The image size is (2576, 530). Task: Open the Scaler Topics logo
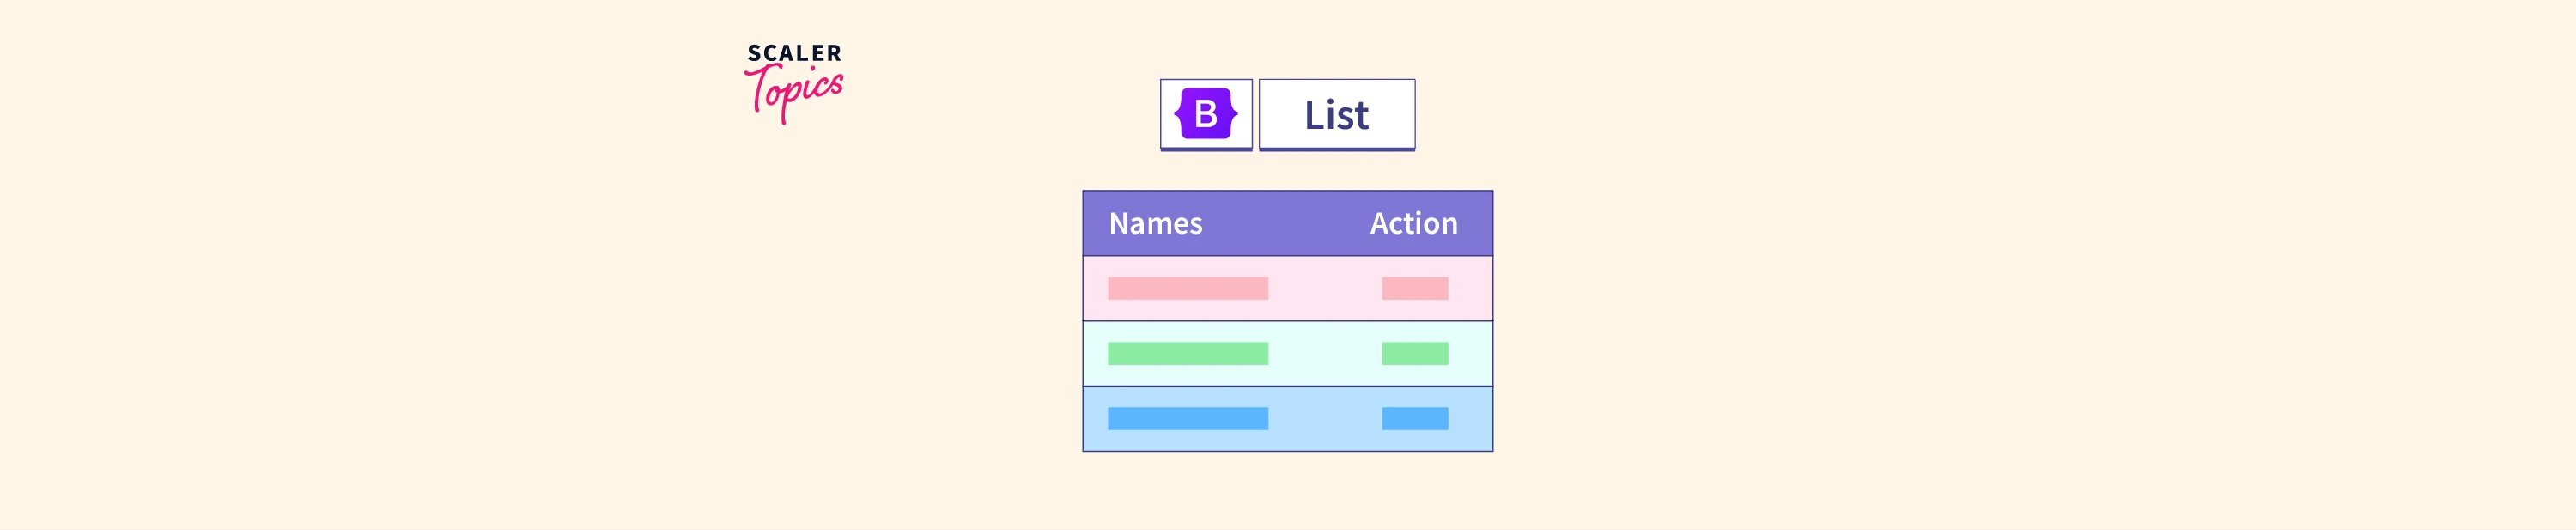pos(794,80)
